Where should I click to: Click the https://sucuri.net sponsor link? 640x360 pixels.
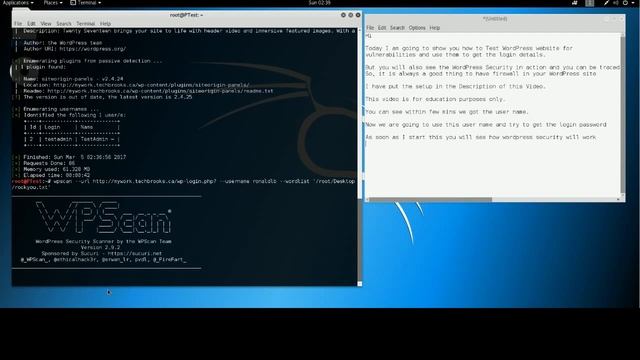point(135,253)
